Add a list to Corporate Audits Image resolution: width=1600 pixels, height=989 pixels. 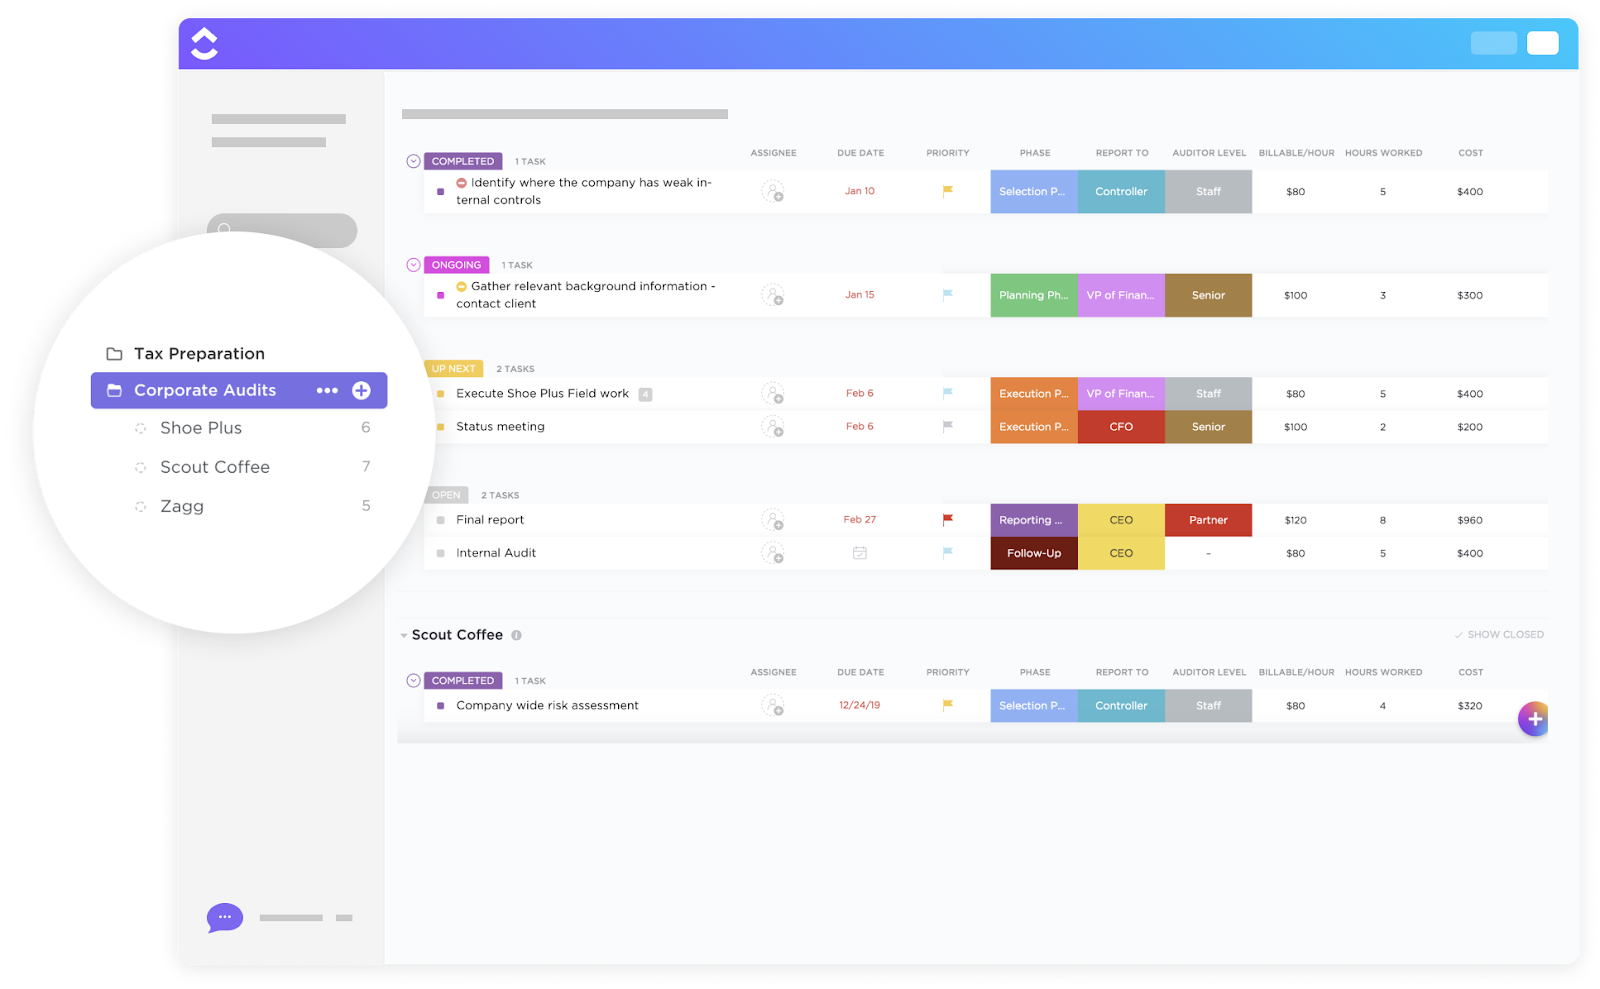point(362,391)
